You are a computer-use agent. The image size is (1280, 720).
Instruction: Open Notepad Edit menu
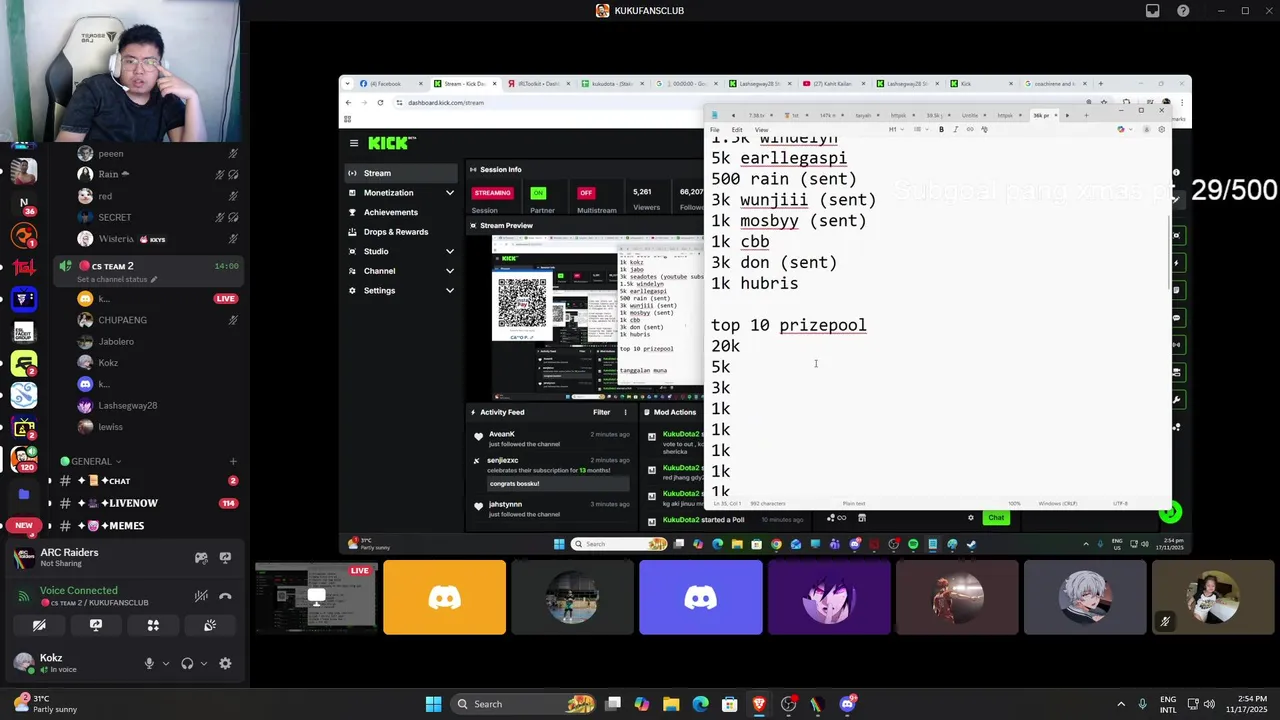coord(737,129)
